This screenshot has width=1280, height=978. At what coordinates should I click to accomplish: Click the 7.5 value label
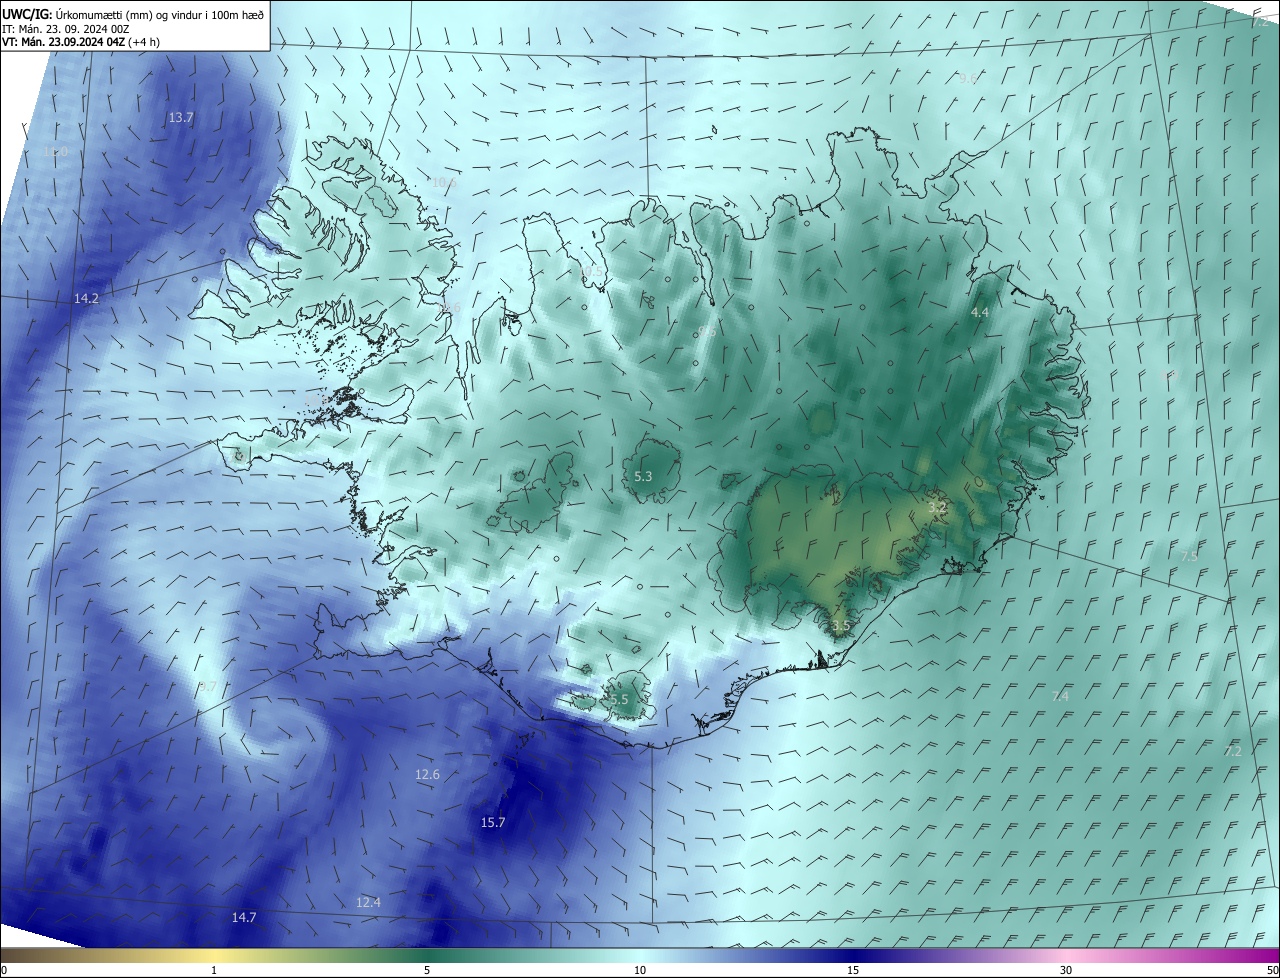pos(1189,556)
